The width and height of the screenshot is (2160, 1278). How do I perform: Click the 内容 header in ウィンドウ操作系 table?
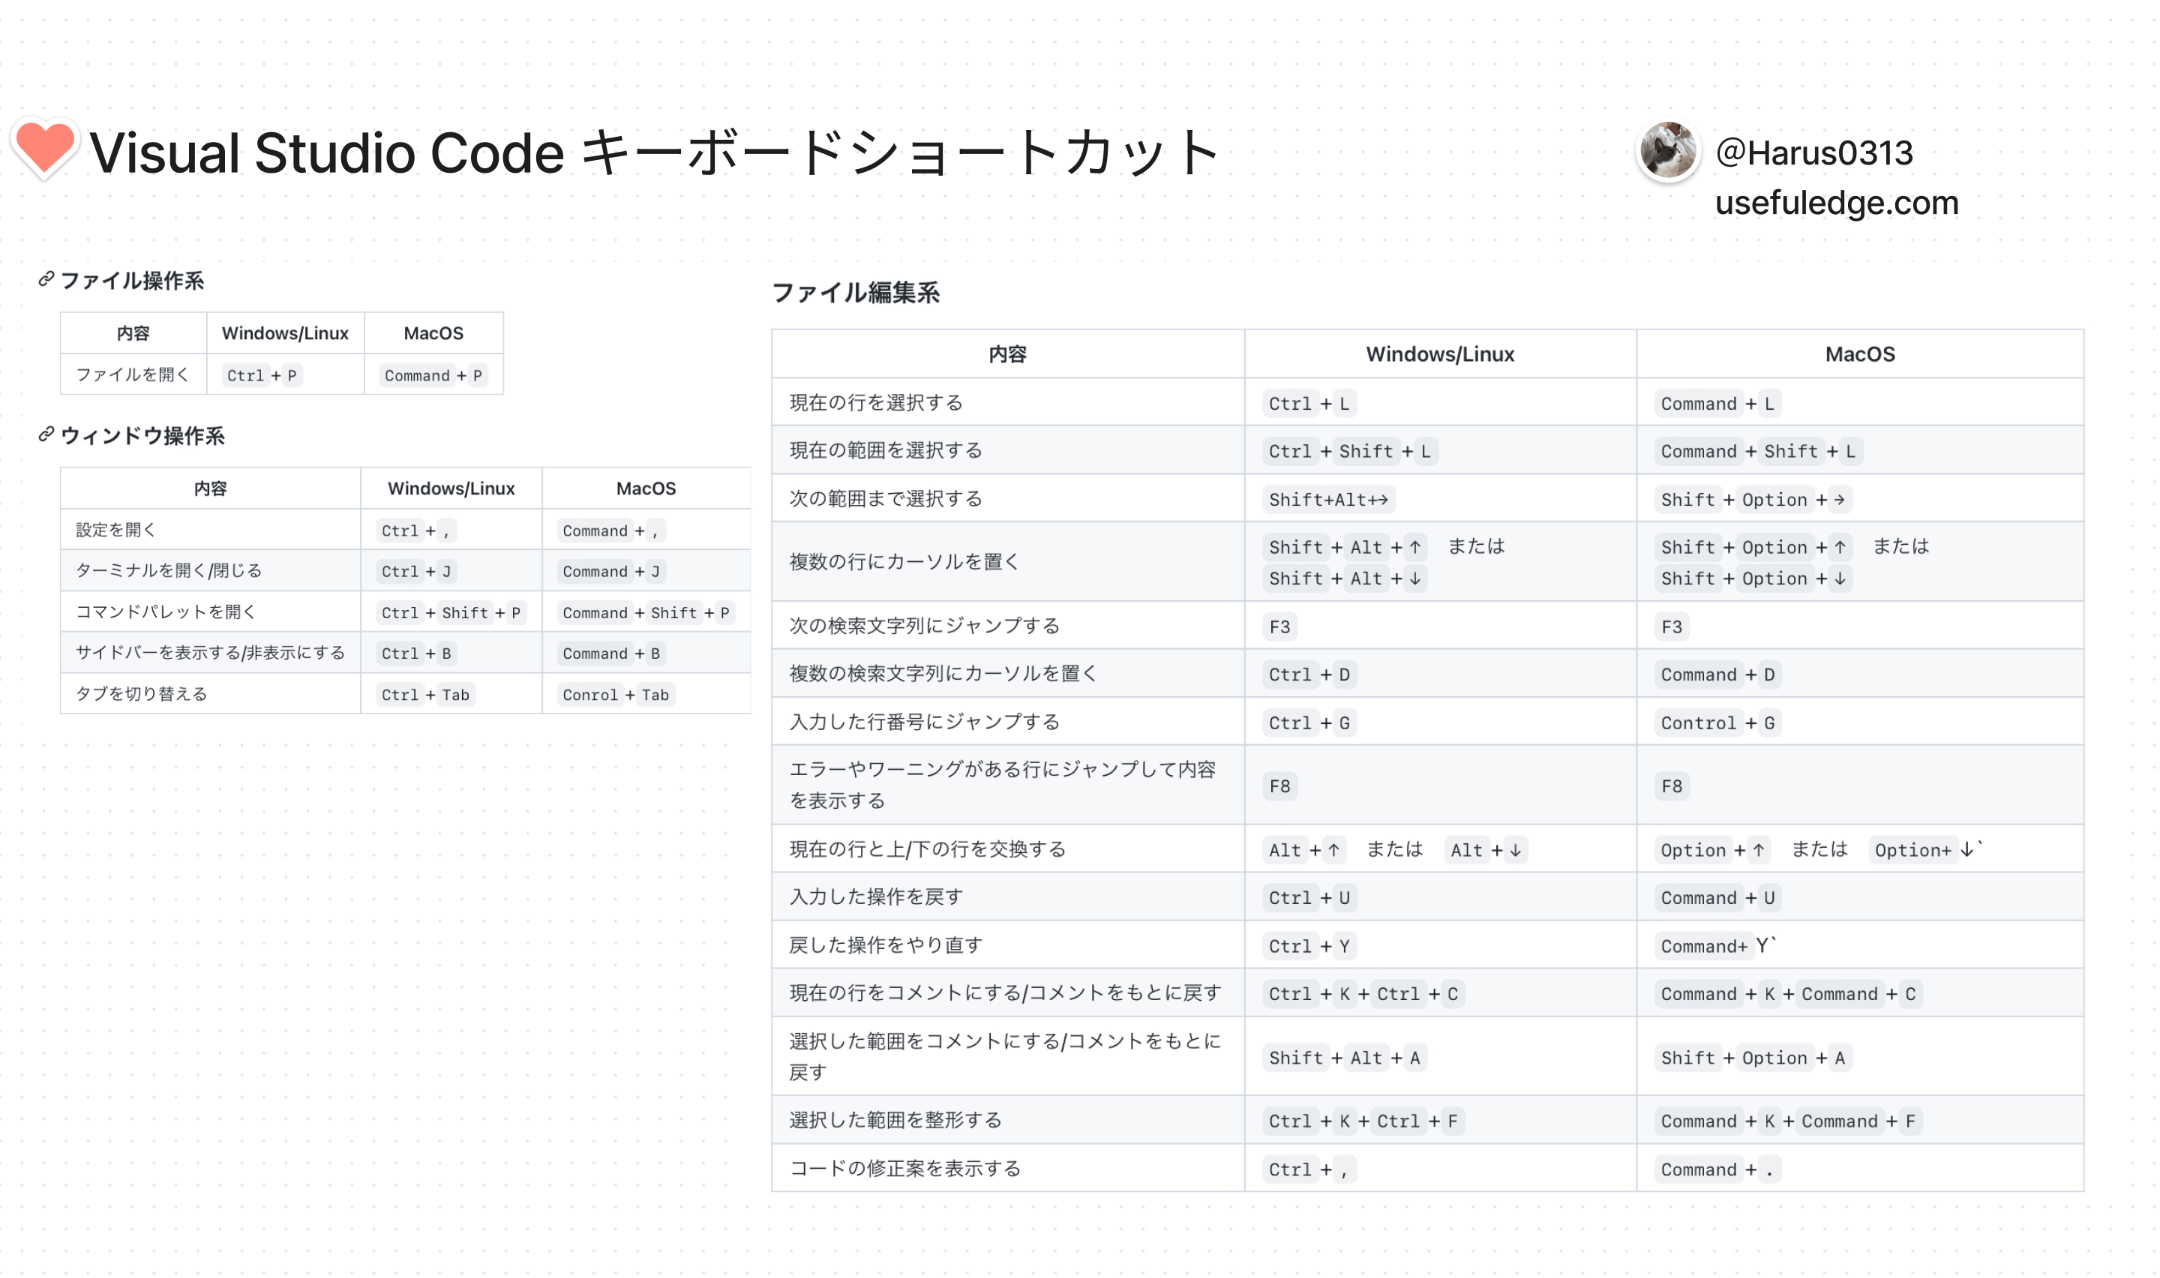(210, 488)
